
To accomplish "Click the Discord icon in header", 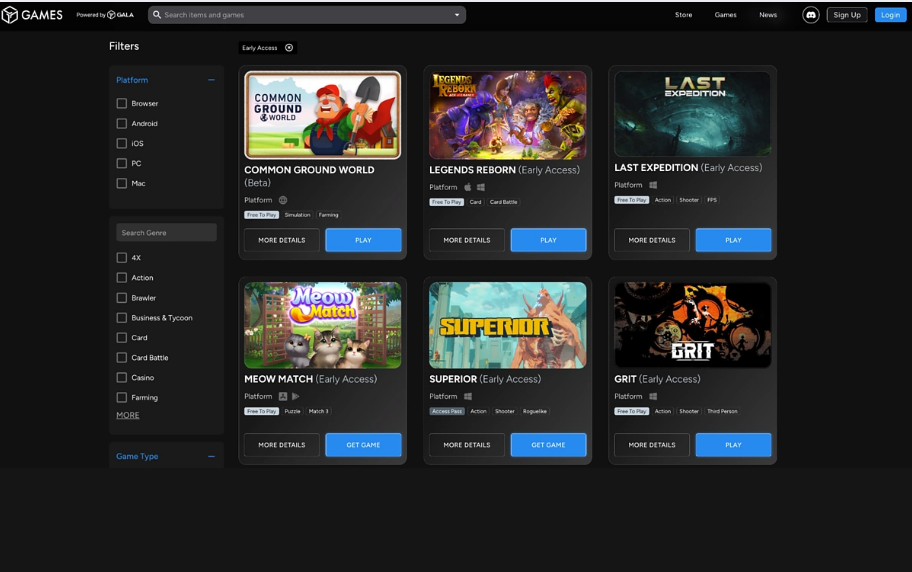I will coord(811,15).
